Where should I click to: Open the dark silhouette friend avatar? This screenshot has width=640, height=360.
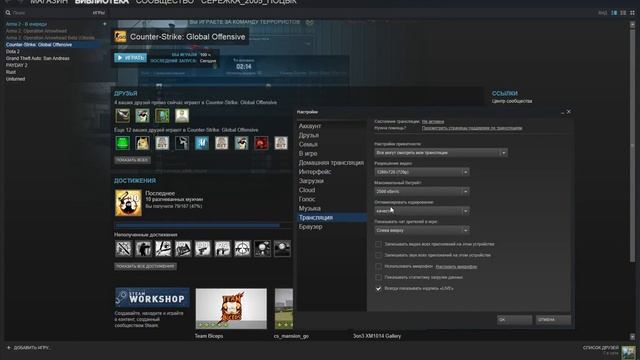click(x=182, y=143)
